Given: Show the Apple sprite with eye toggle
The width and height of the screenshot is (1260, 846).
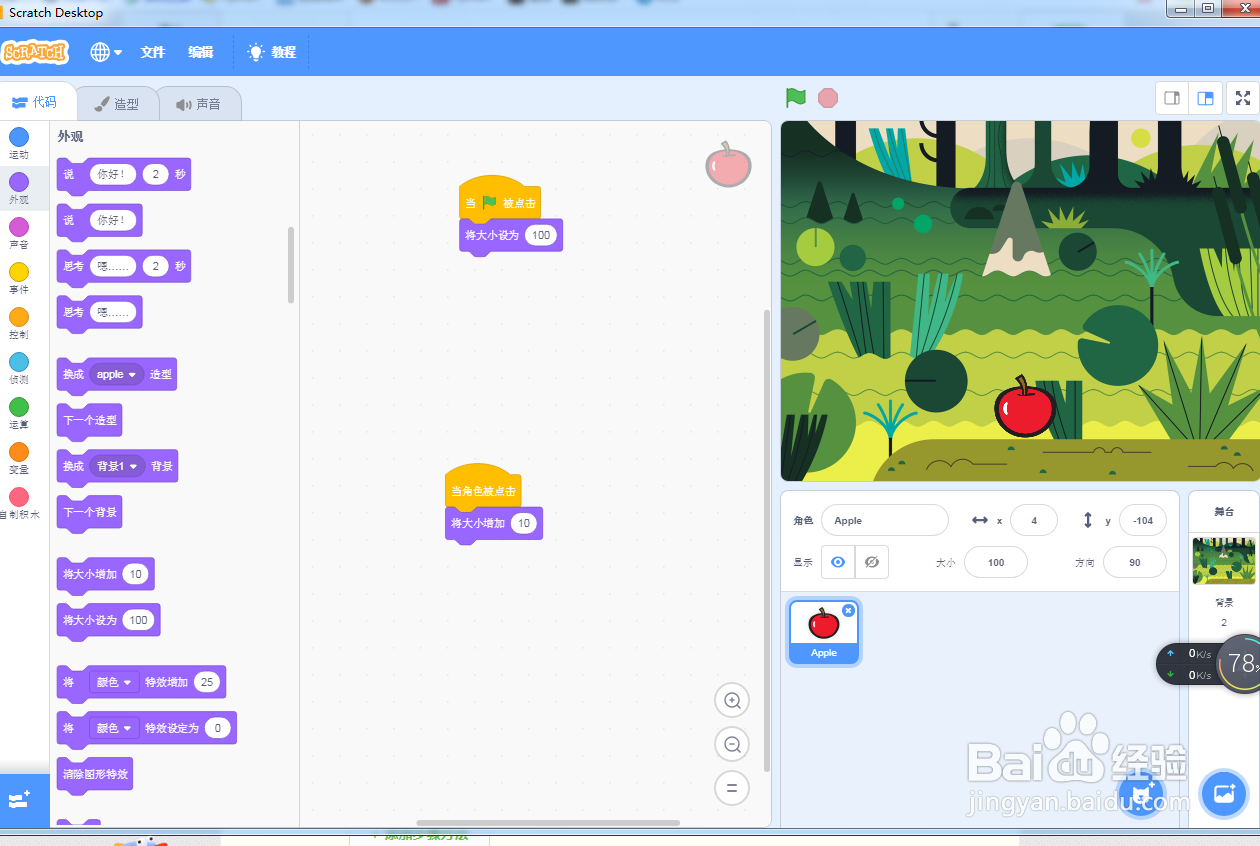Looking at the screenshot, I should point(837,562).
